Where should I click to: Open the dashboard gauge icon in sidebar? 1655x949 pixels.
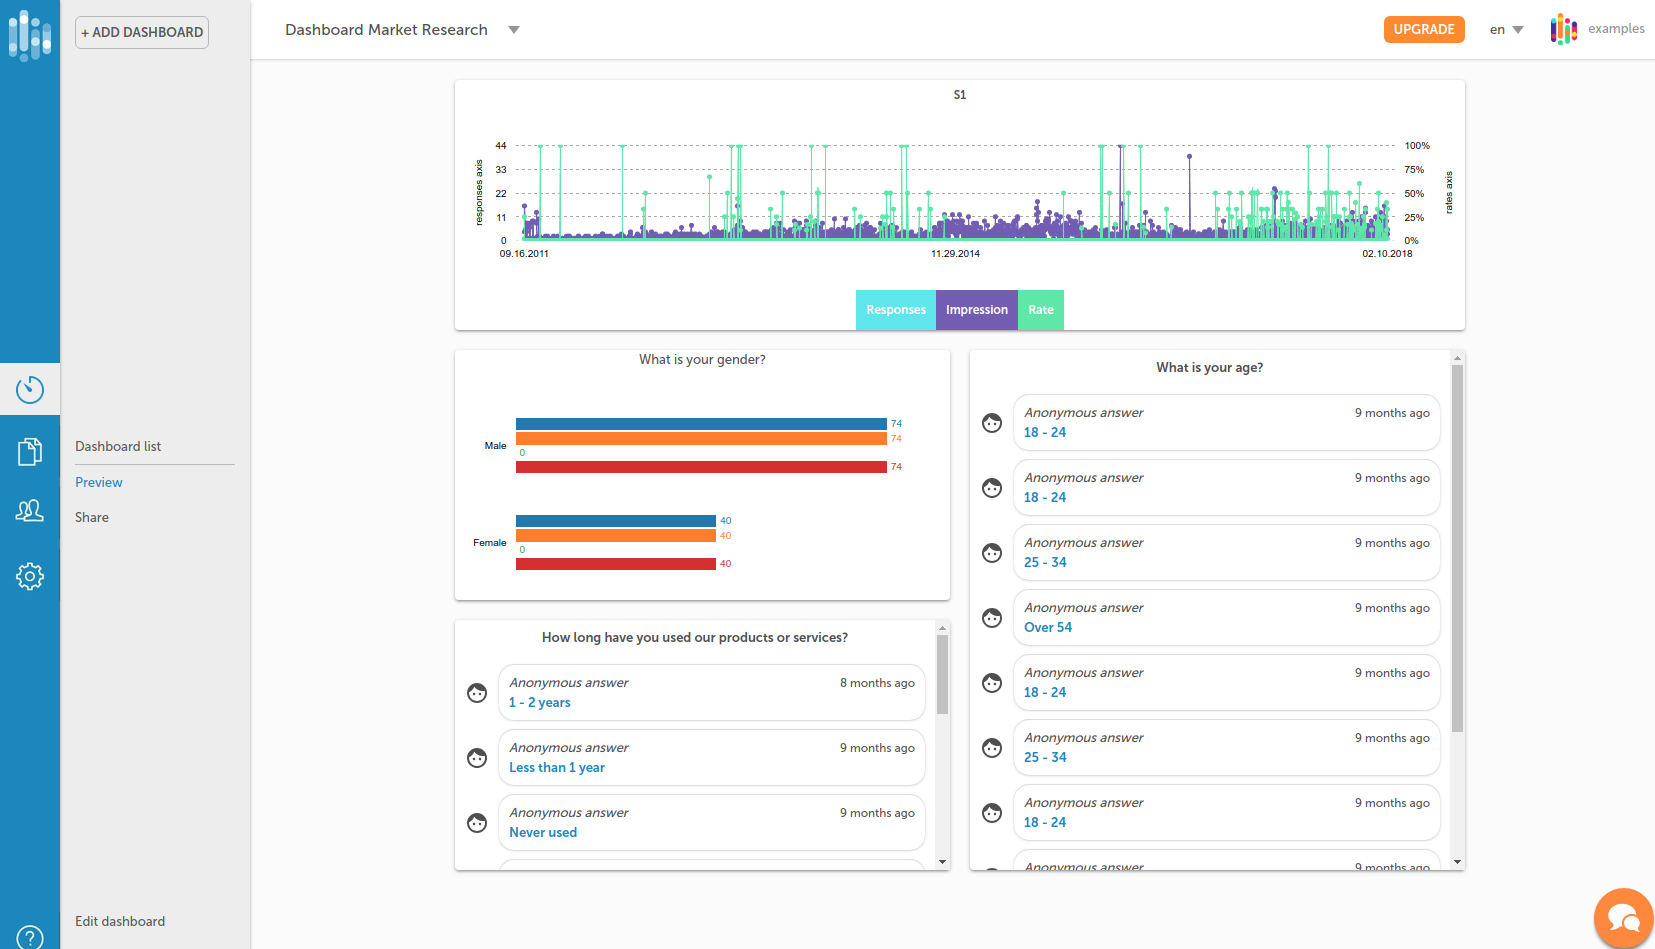30,389
